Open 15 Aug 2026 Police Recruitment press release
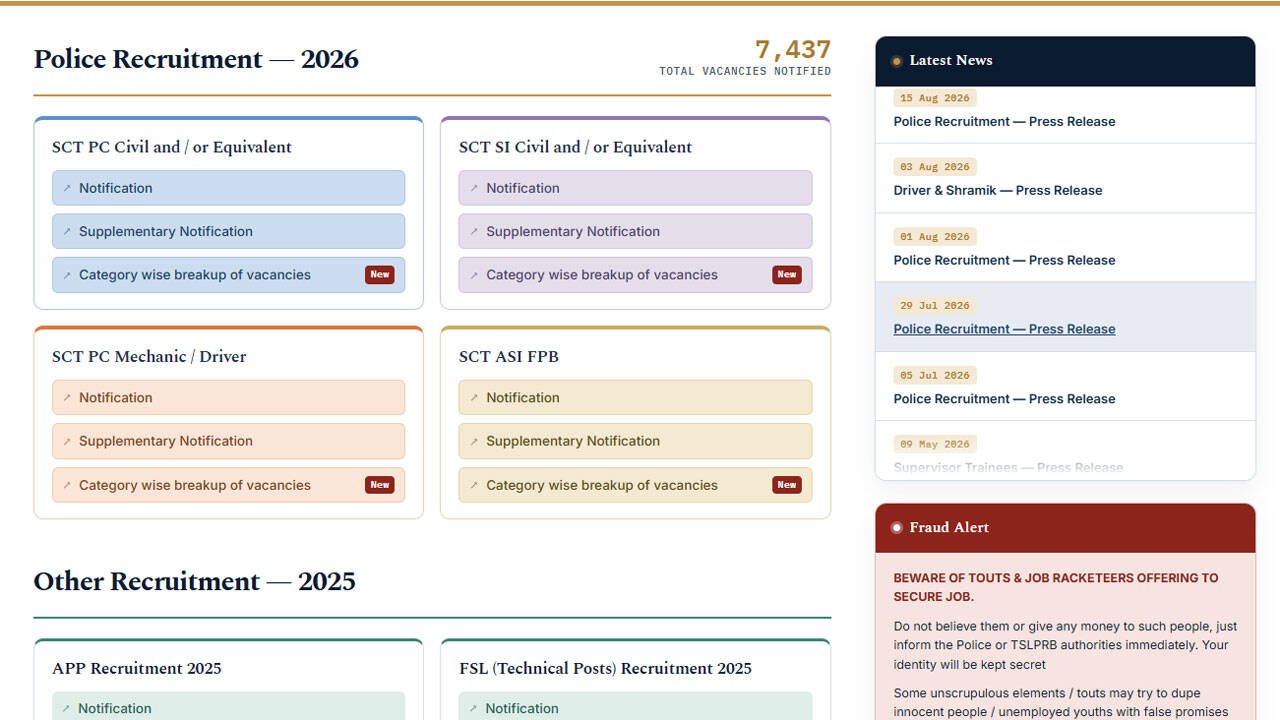 coord(1004,121)
